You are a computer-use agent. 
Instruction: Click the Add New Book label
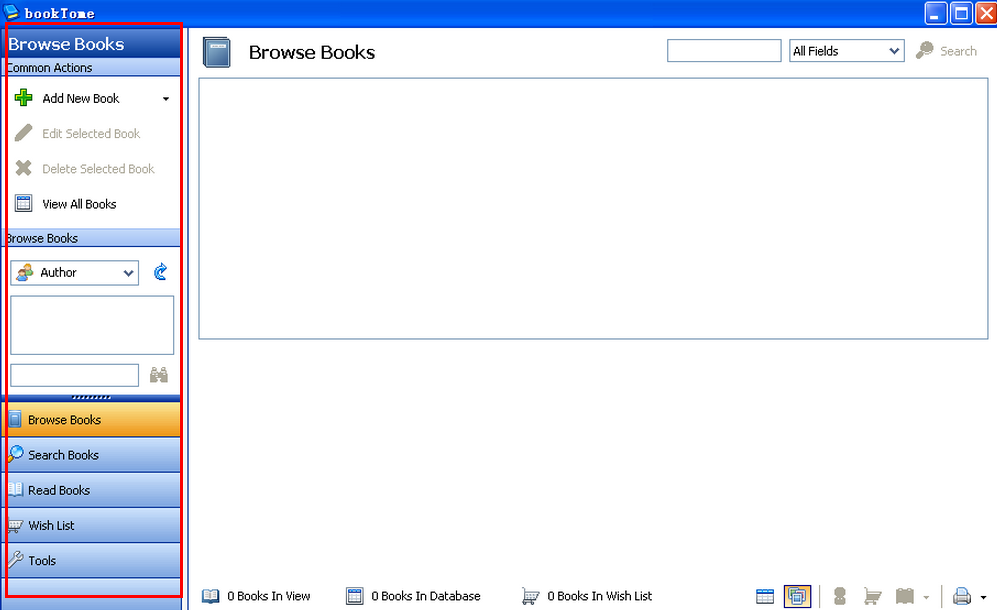coord(81,99)
